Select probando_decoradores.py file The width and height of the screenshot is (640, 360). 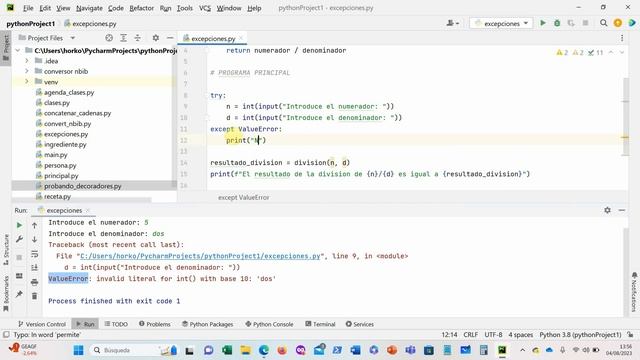pos(82,186)
